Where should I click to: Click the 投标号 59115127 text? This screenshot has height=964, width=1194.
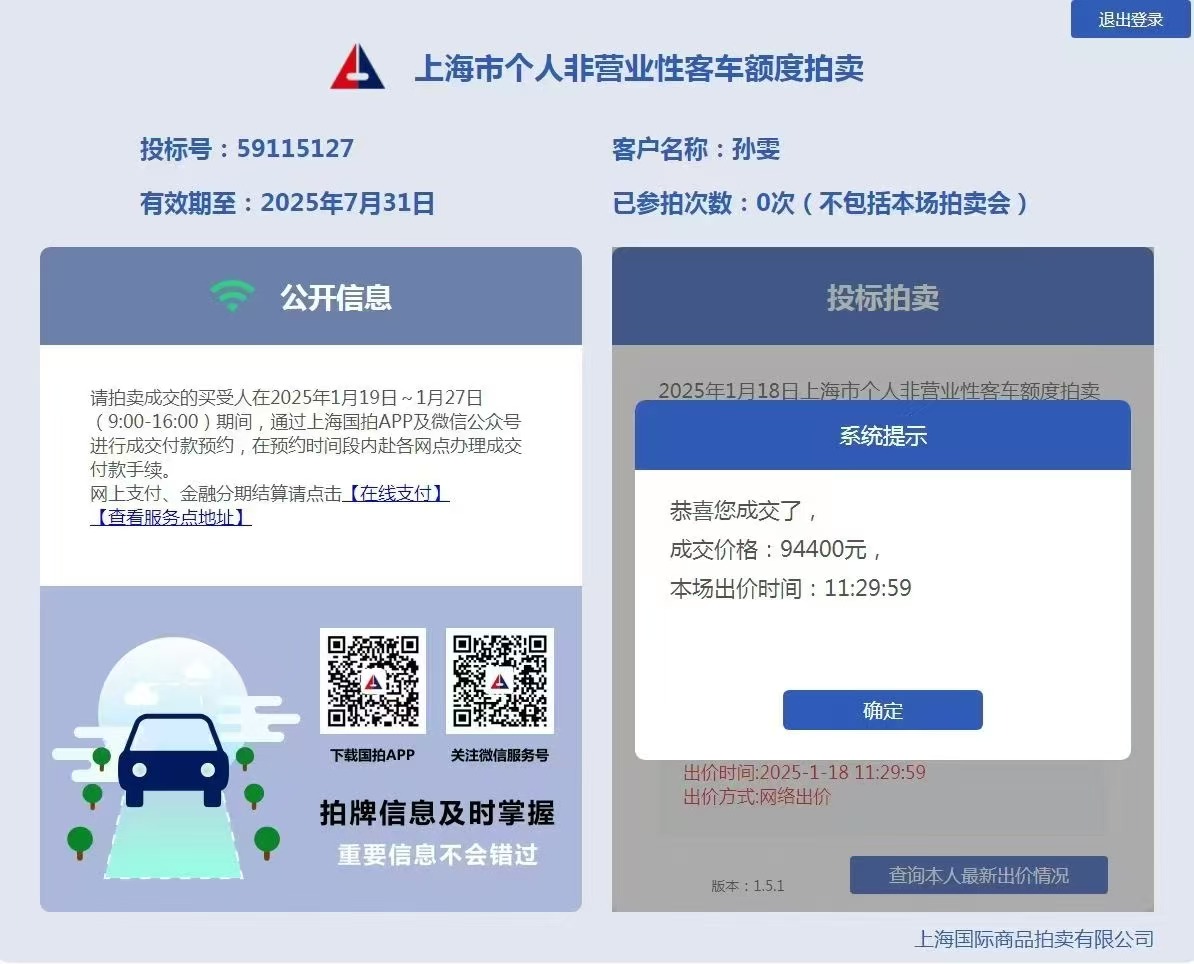coord(247,149)
